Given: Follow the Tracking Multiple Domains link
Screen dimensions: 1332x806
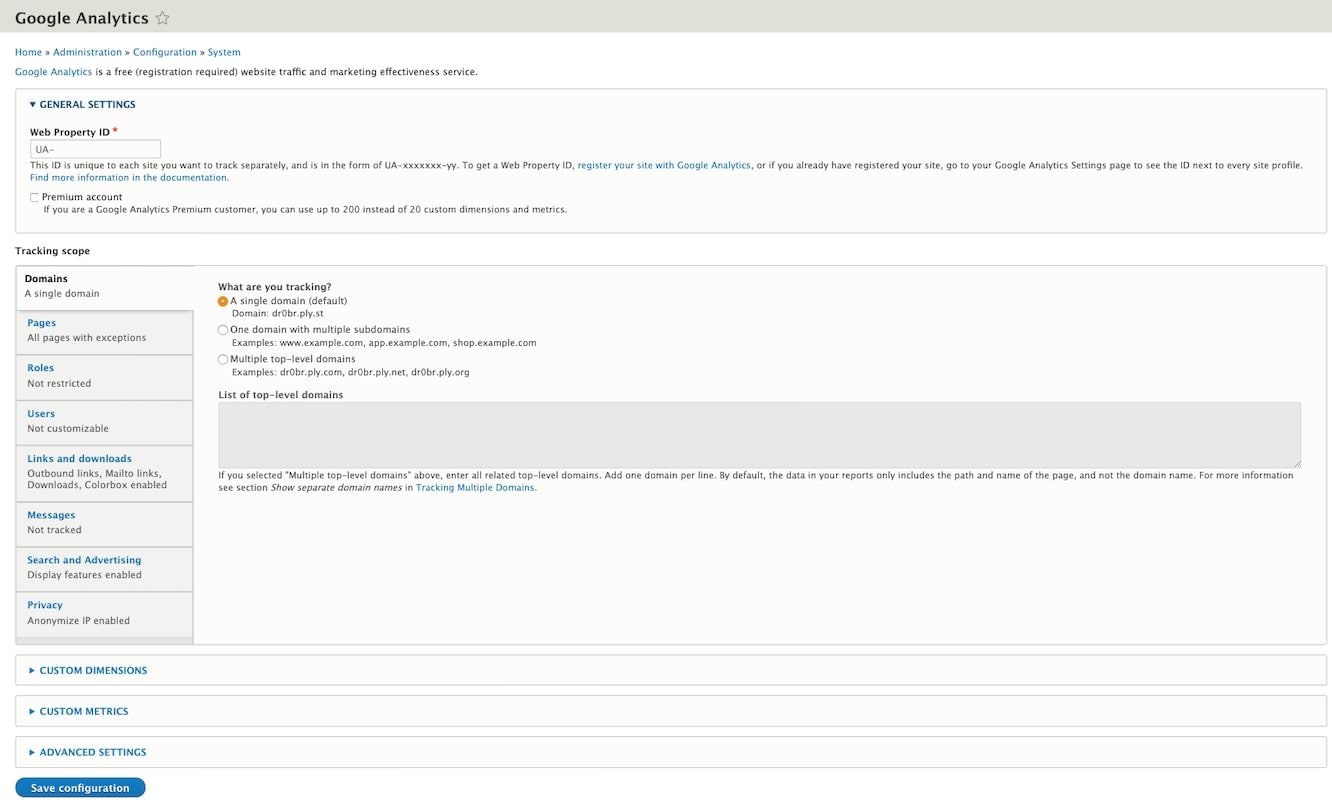Looking at the screenshot, I should pos(475,488).
